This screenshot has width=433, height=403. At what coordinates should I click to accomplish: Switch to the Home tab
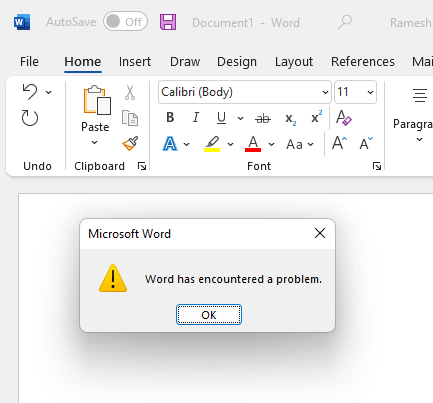[83, 62]
